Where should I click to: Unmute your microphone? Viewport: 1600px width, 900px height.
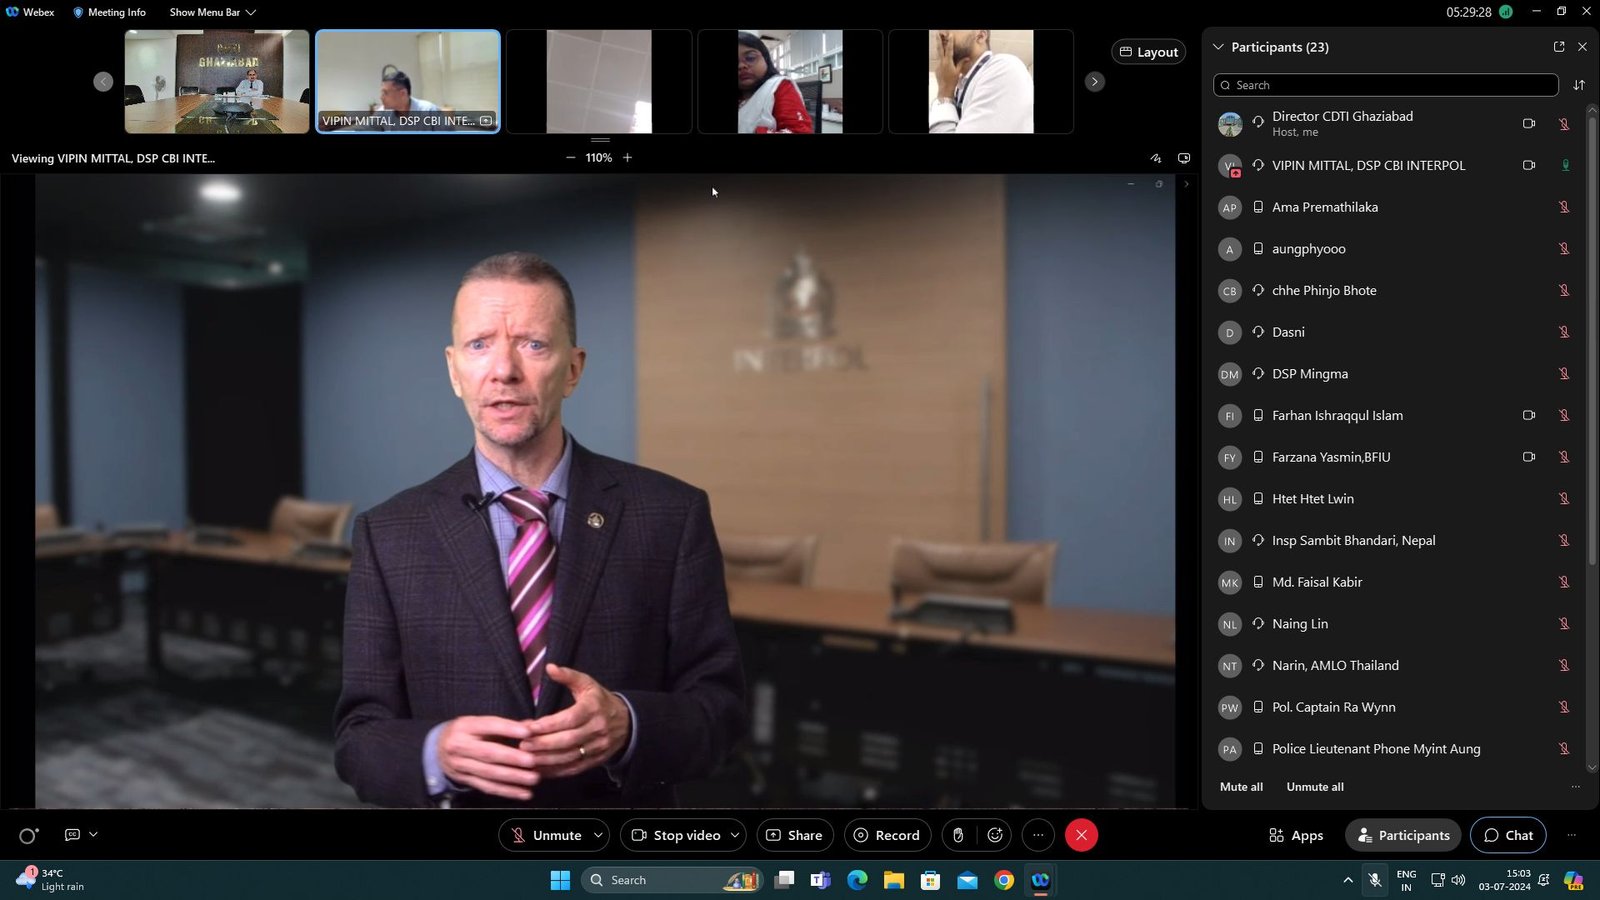click(x=546, y=835)
